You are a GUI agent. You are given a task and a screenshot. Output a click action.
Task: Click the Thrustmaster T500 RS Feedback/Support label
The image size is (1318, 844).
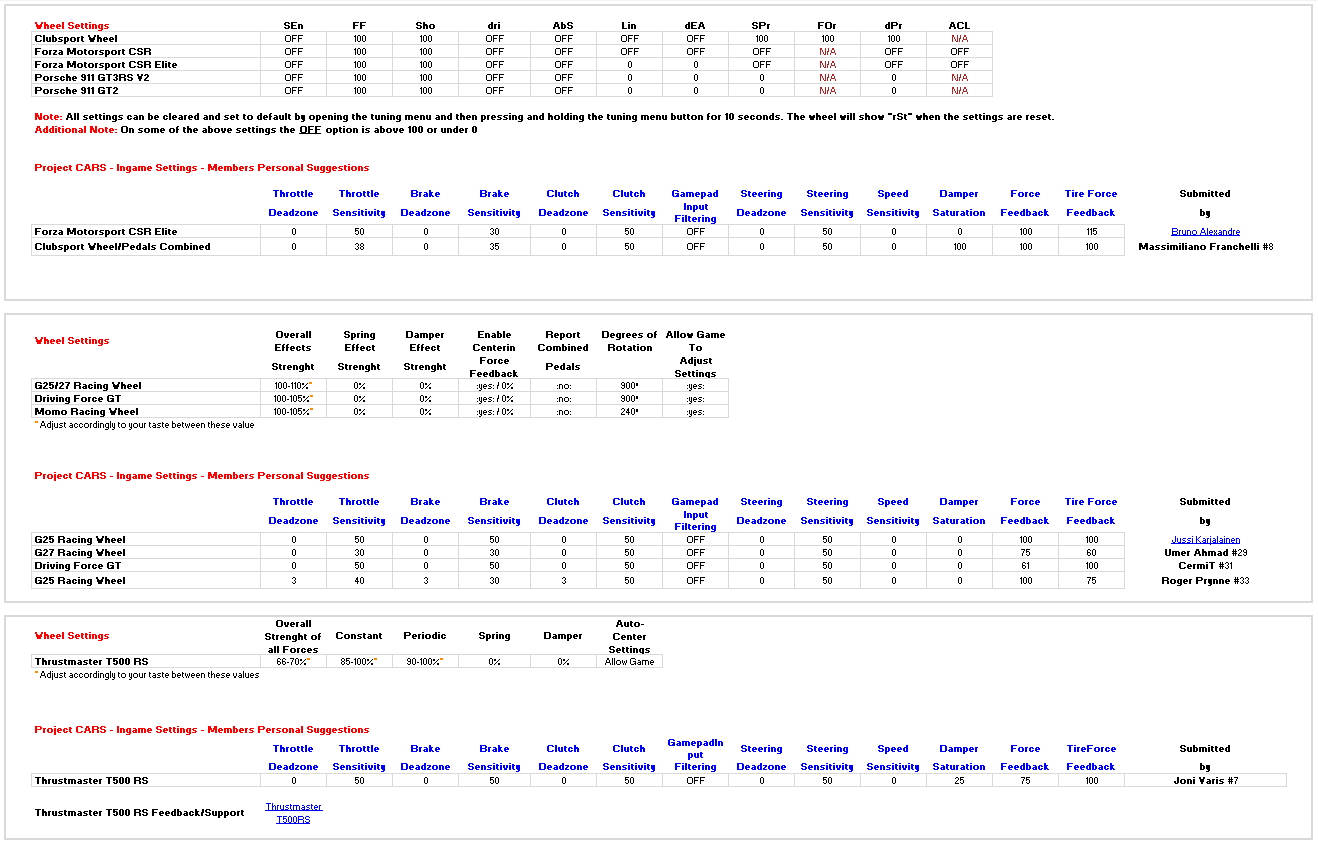click(139, 813)
